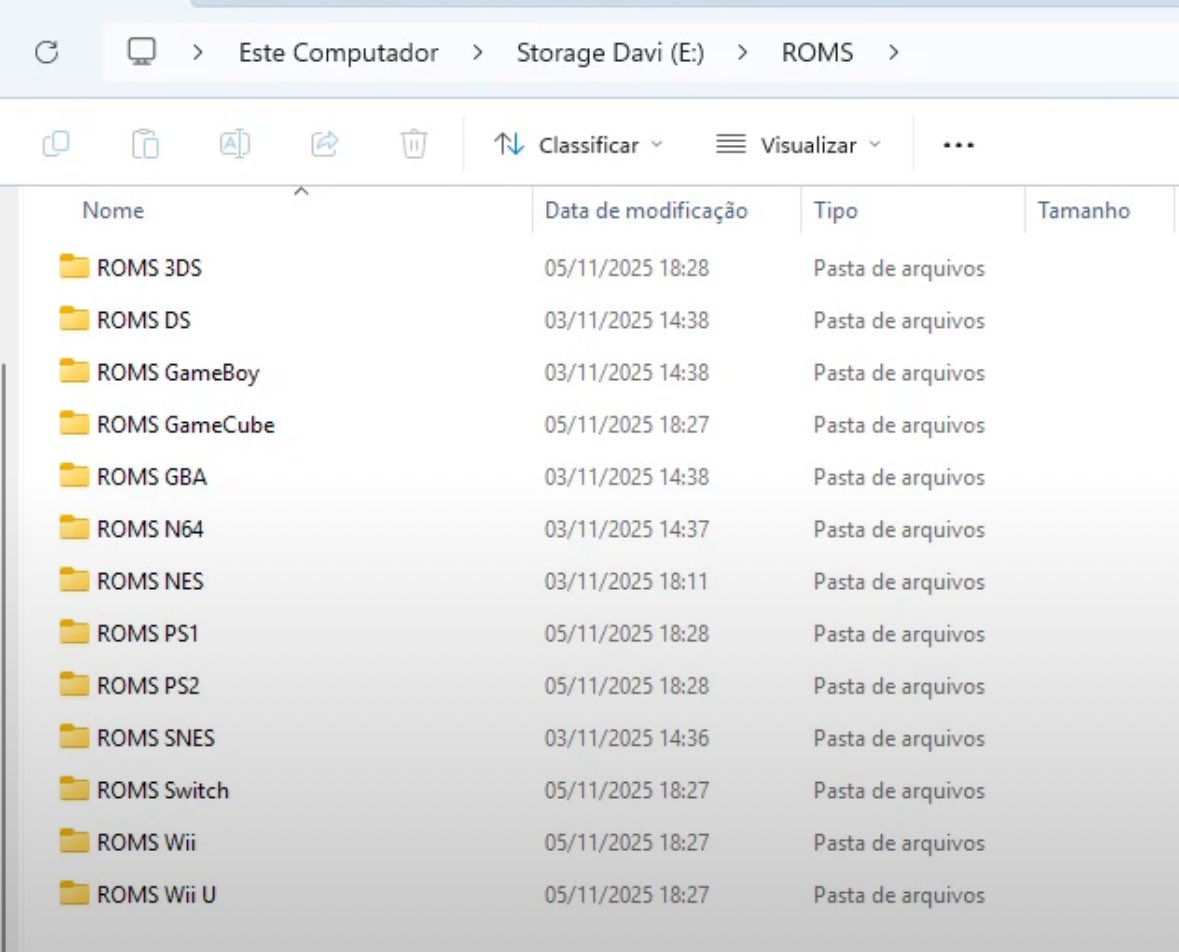The height and width of the screenshot is (952, 1179).
Task: Expand chevron before Este Computador
Action: coord(198,53)
